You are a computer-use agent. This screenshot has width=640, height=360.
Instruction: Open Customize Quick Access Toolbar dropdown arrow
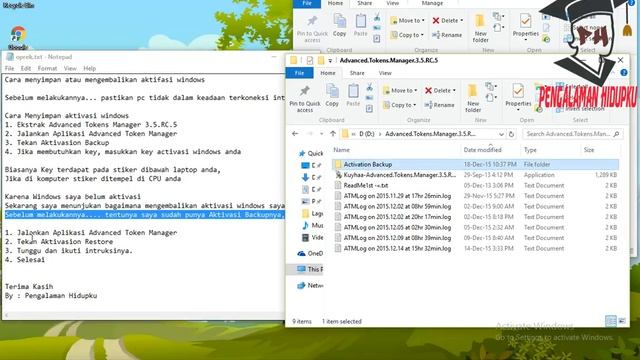pyautogui.click(x=330, y=61)
